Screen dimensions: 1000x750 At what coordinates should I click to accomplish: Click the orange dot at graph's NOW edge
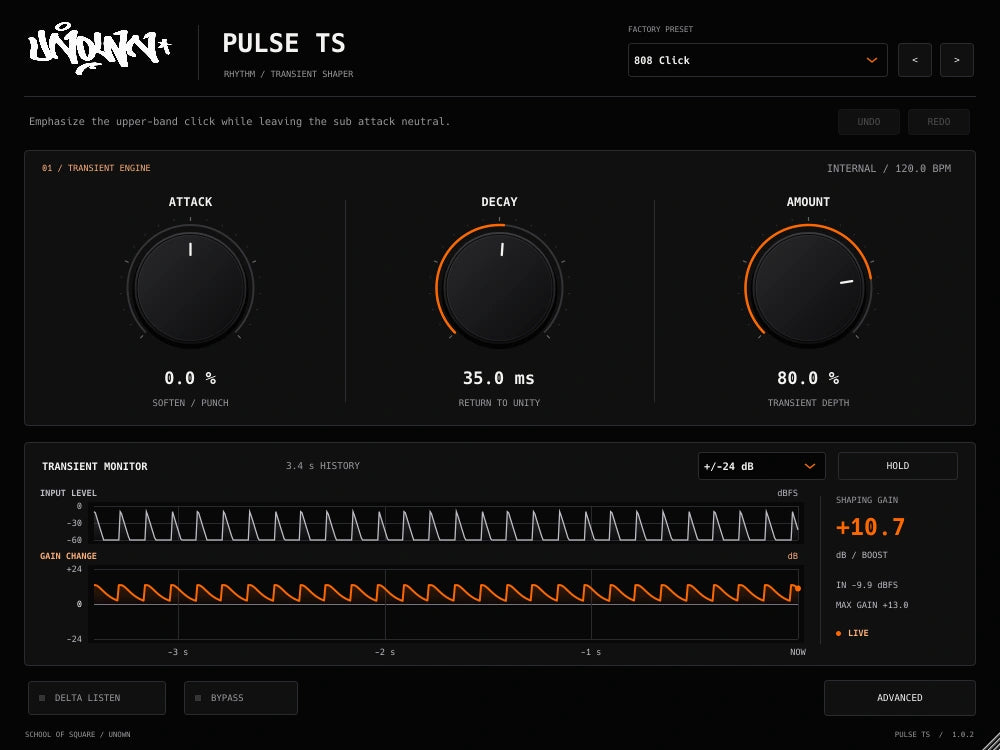point(797,588)
